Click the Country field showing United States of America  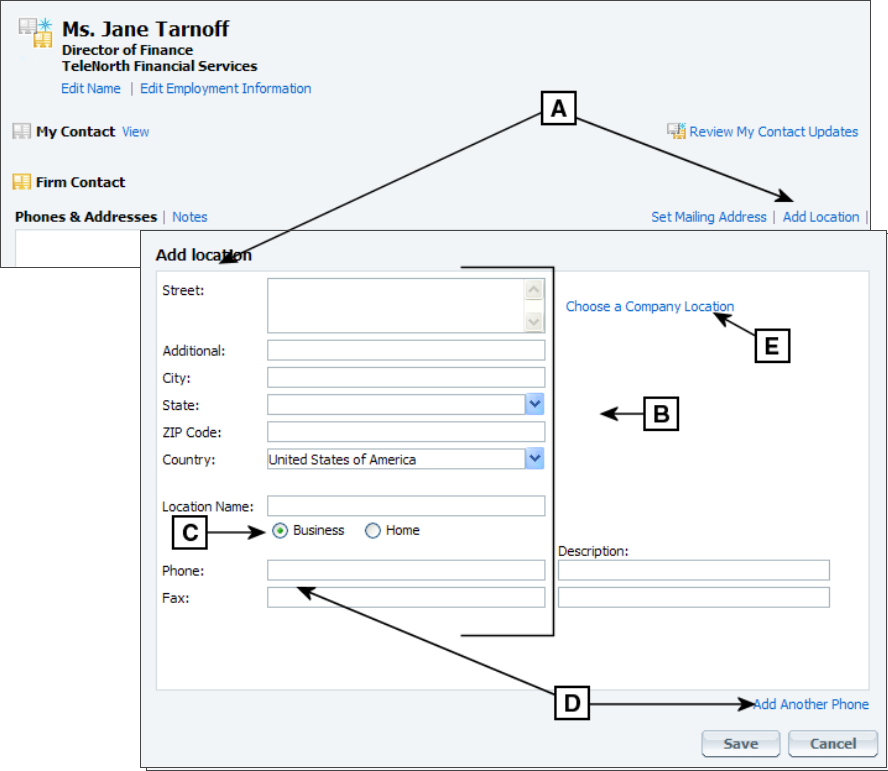[x=396, y=459]
